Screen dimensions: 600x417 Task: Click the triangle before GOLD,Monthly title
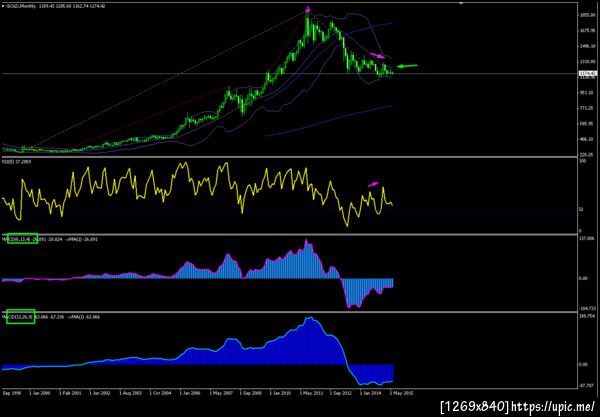click(3, 6)
